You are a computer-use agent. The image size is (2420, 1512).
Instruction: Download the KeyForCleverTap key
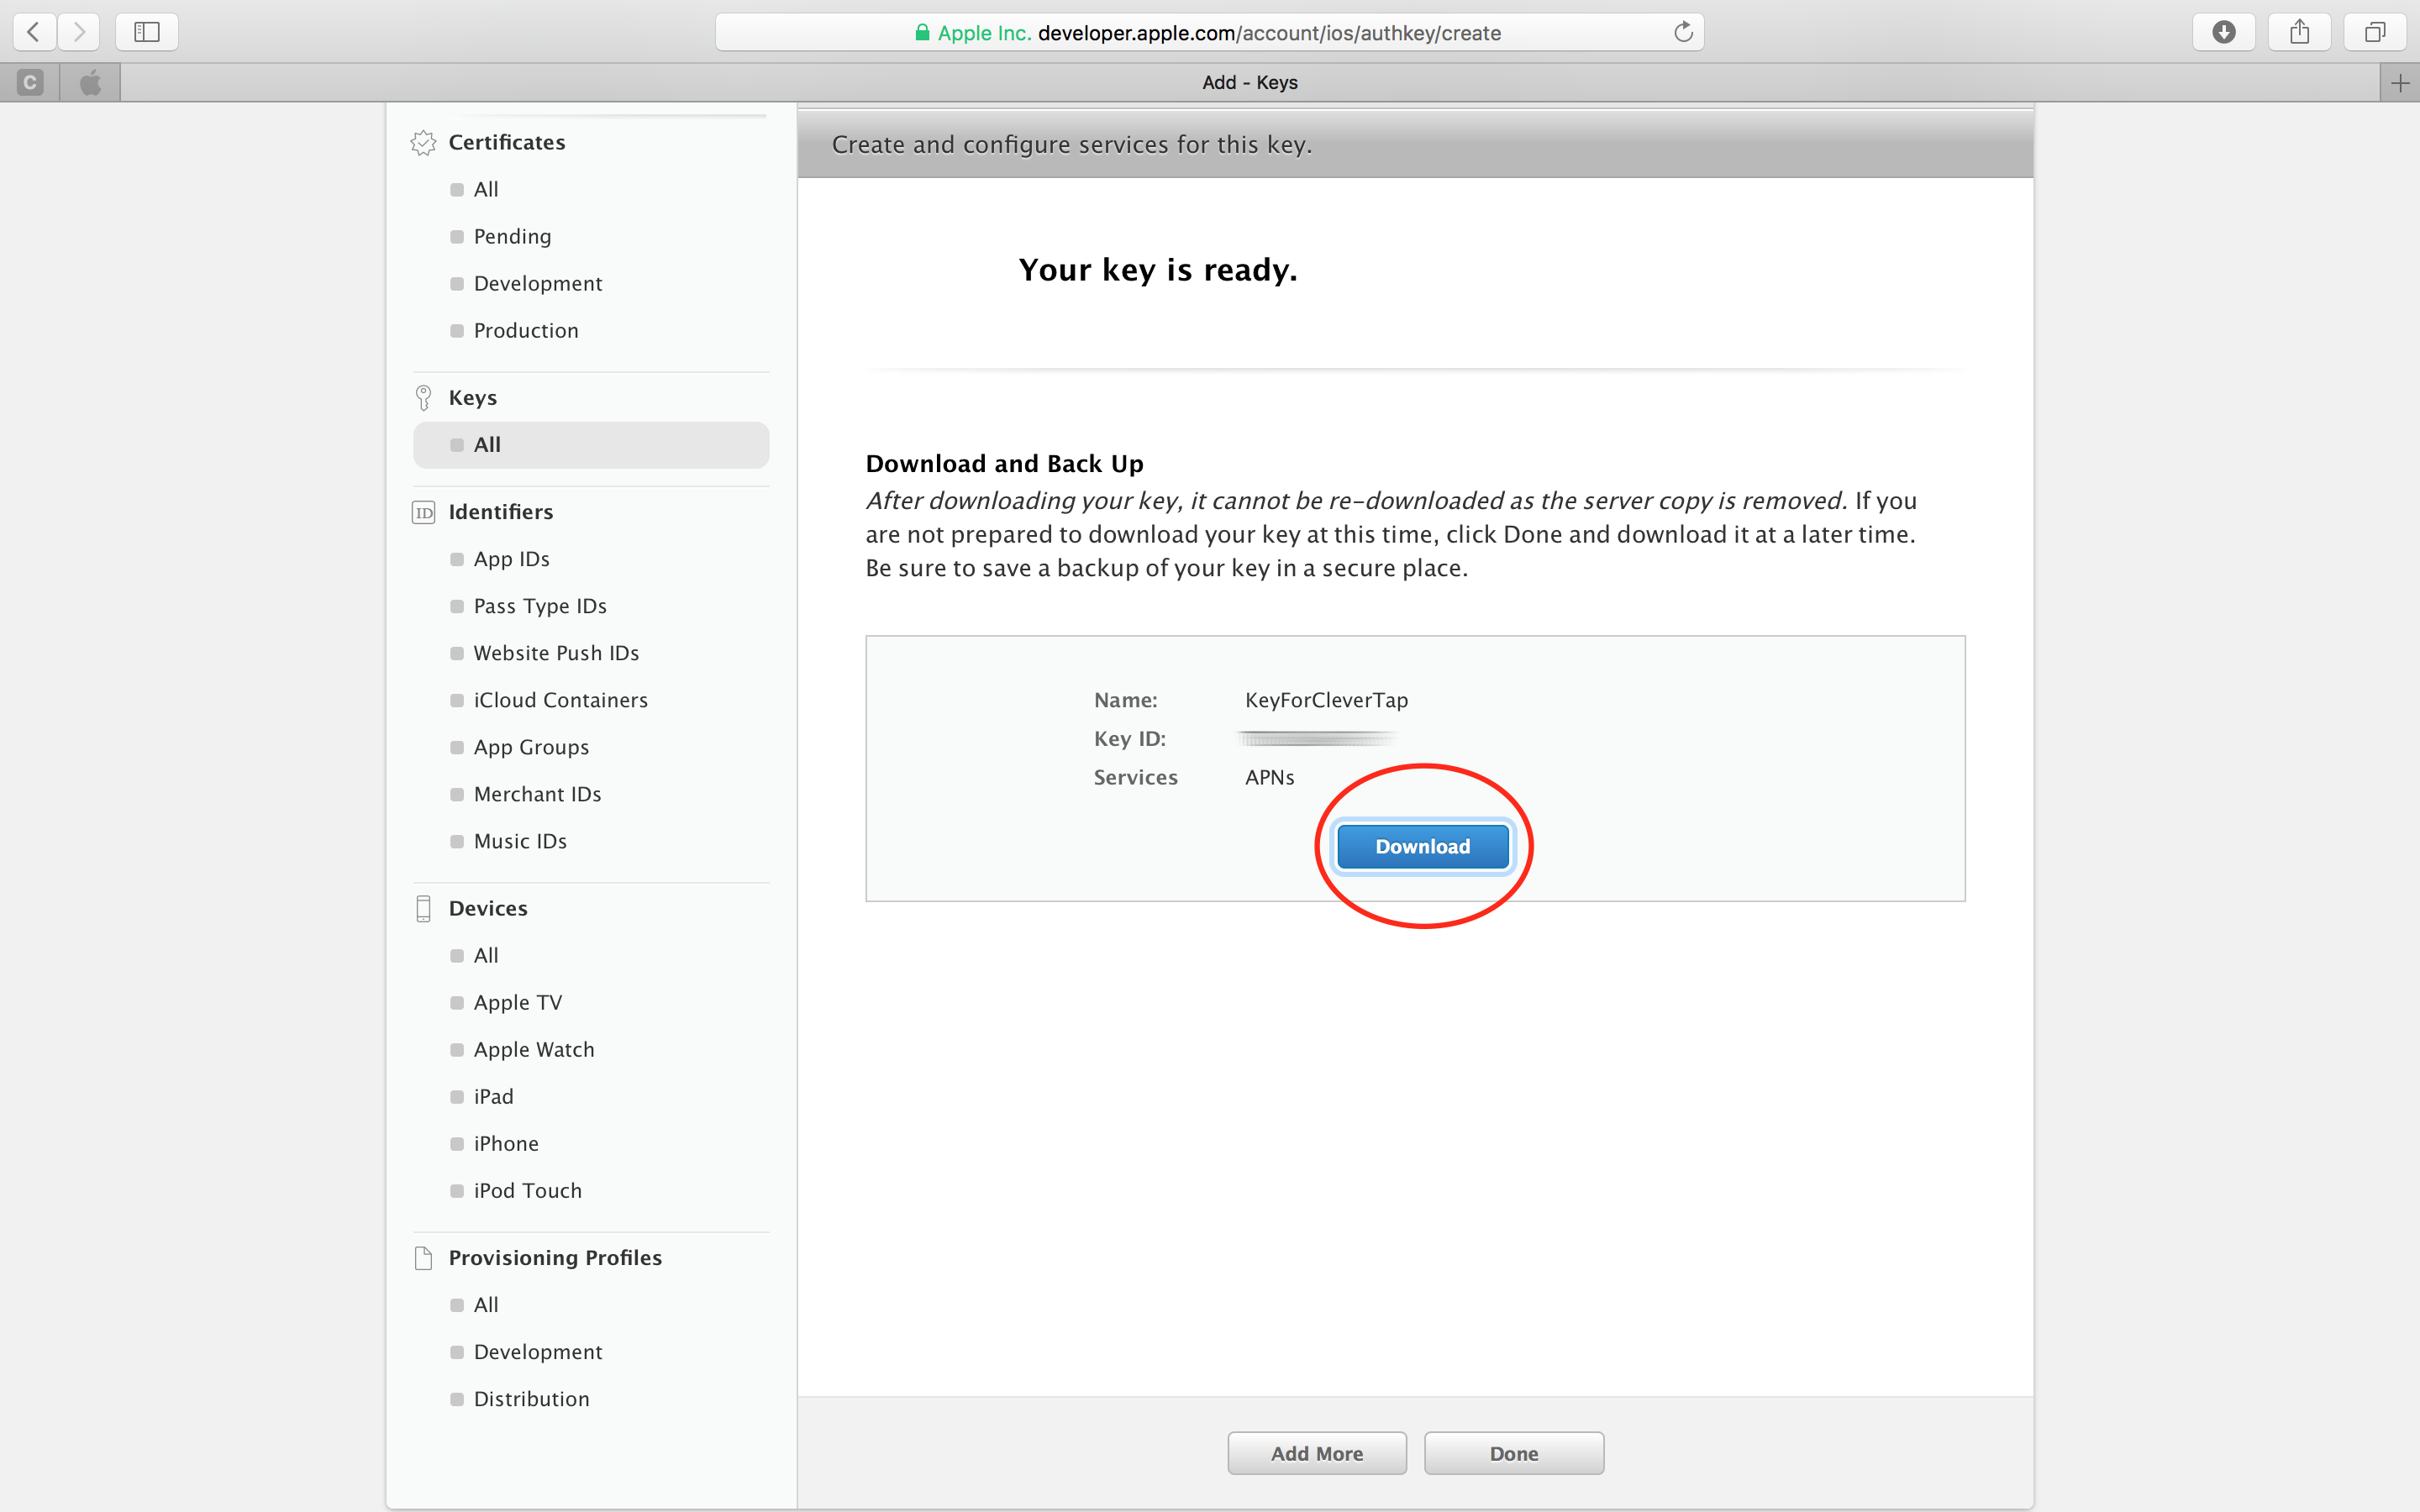coord(1422,846)
